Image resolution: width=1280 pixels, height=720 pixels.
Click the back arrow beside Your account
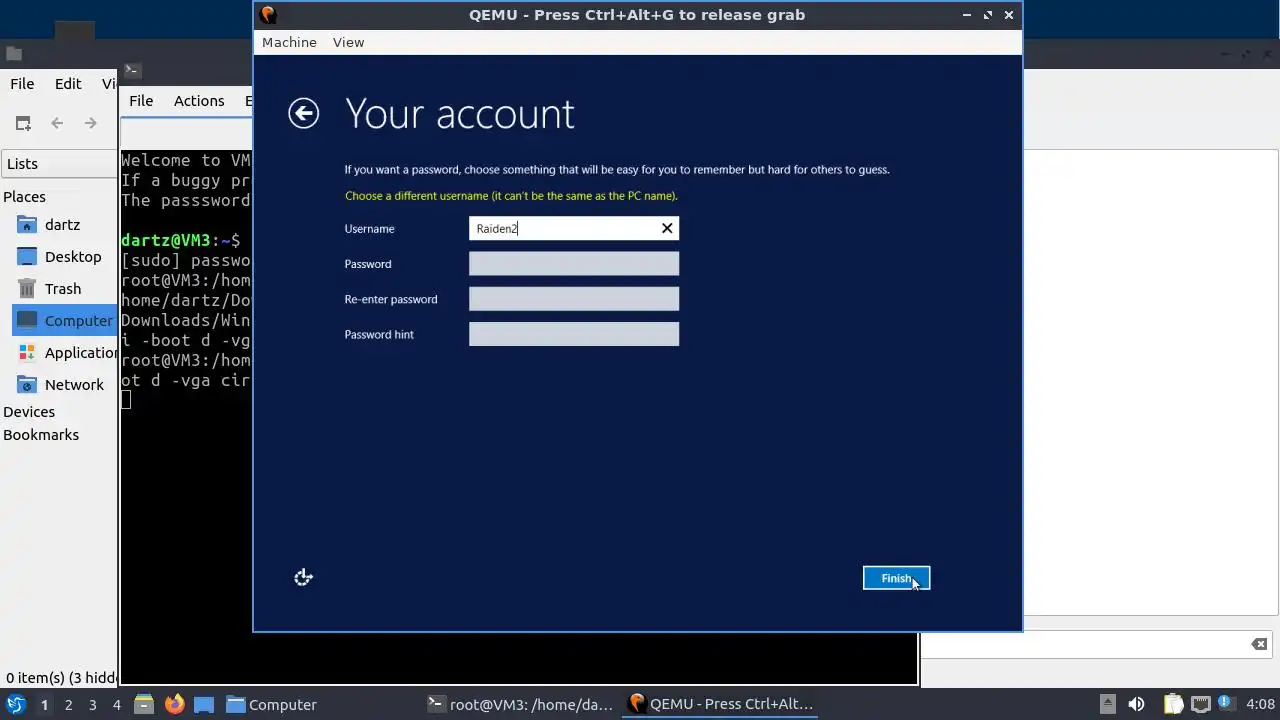tap(304, 113)
